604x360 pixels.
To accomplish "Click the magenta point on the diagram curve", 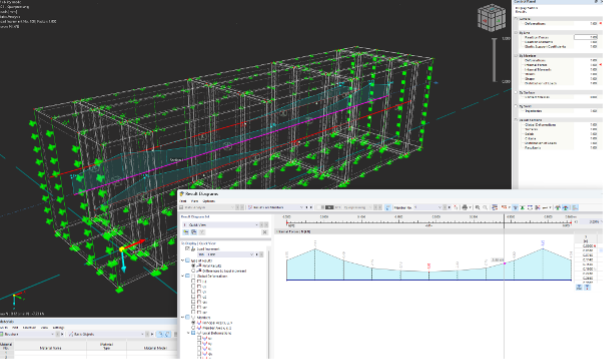I will pyautogui.click(x=505, y=264).
